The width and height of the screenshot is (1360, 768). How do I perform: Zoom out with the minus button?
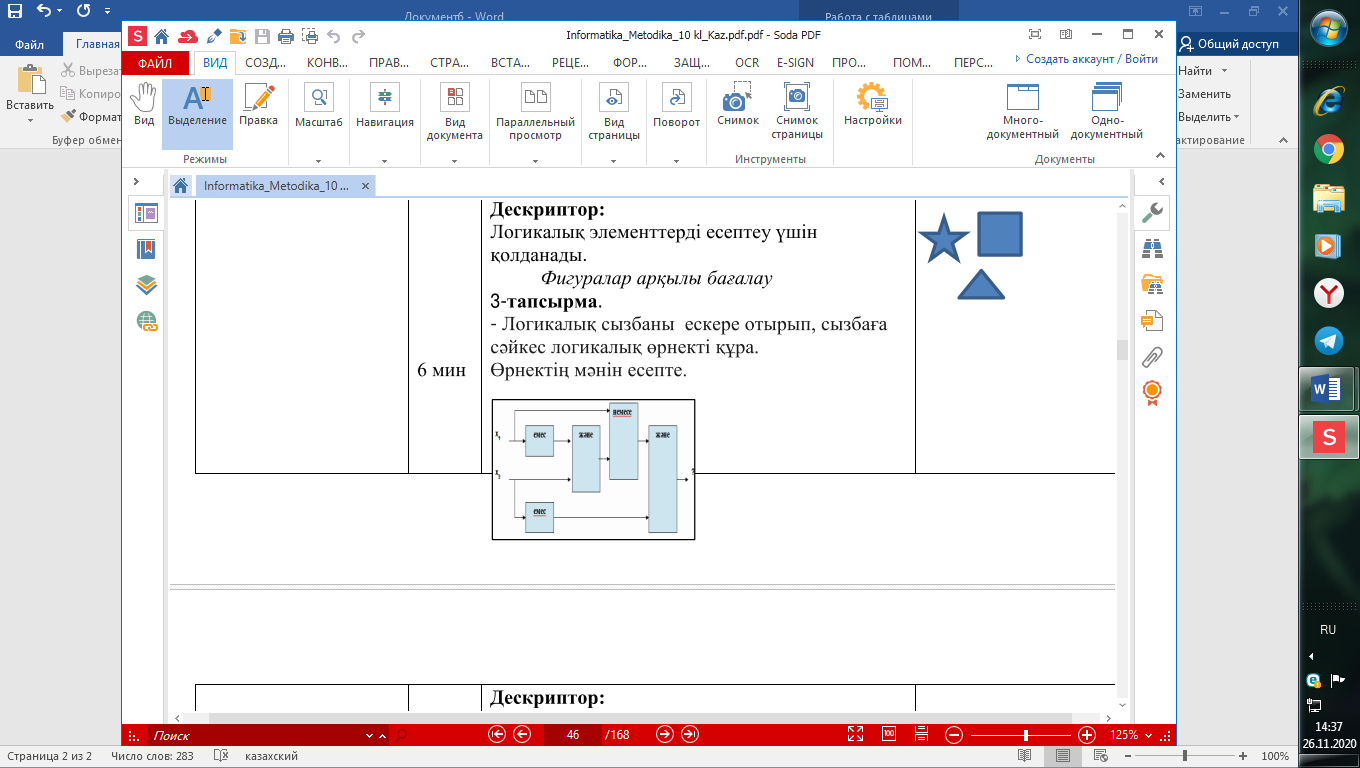[x=954, y=735]
